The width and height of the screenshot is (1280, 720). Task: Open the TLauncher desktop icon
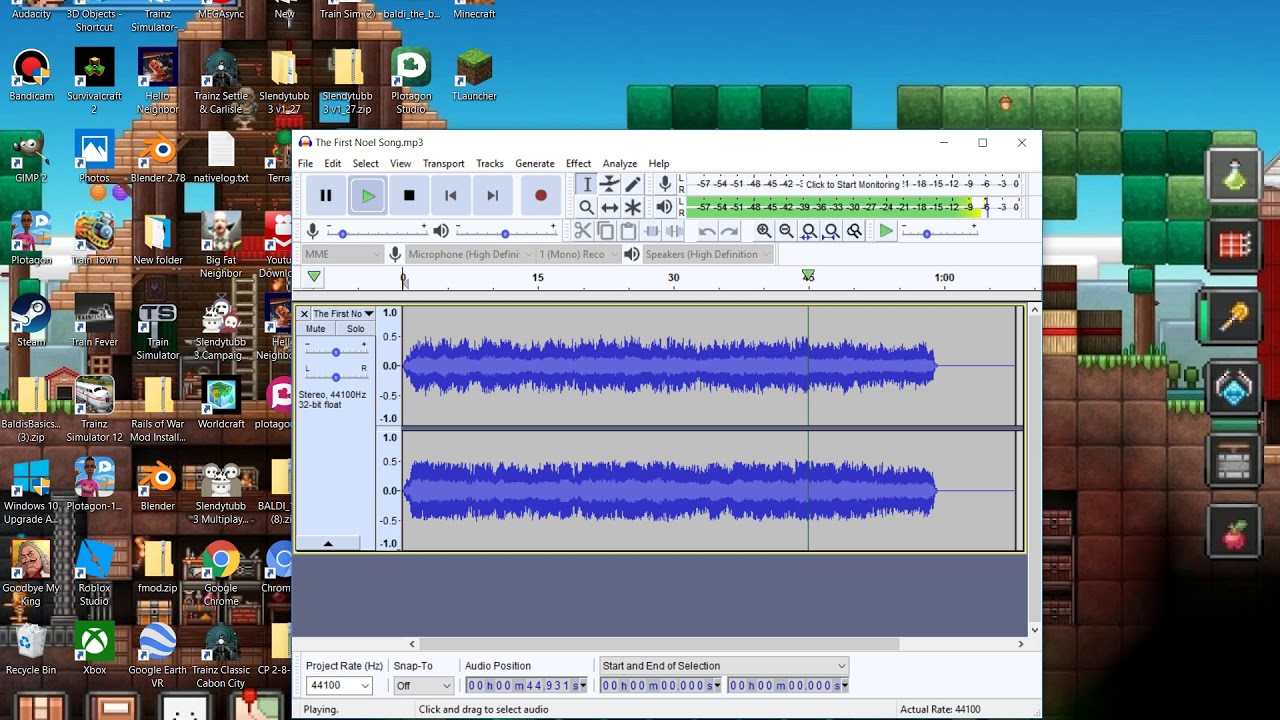474,76
